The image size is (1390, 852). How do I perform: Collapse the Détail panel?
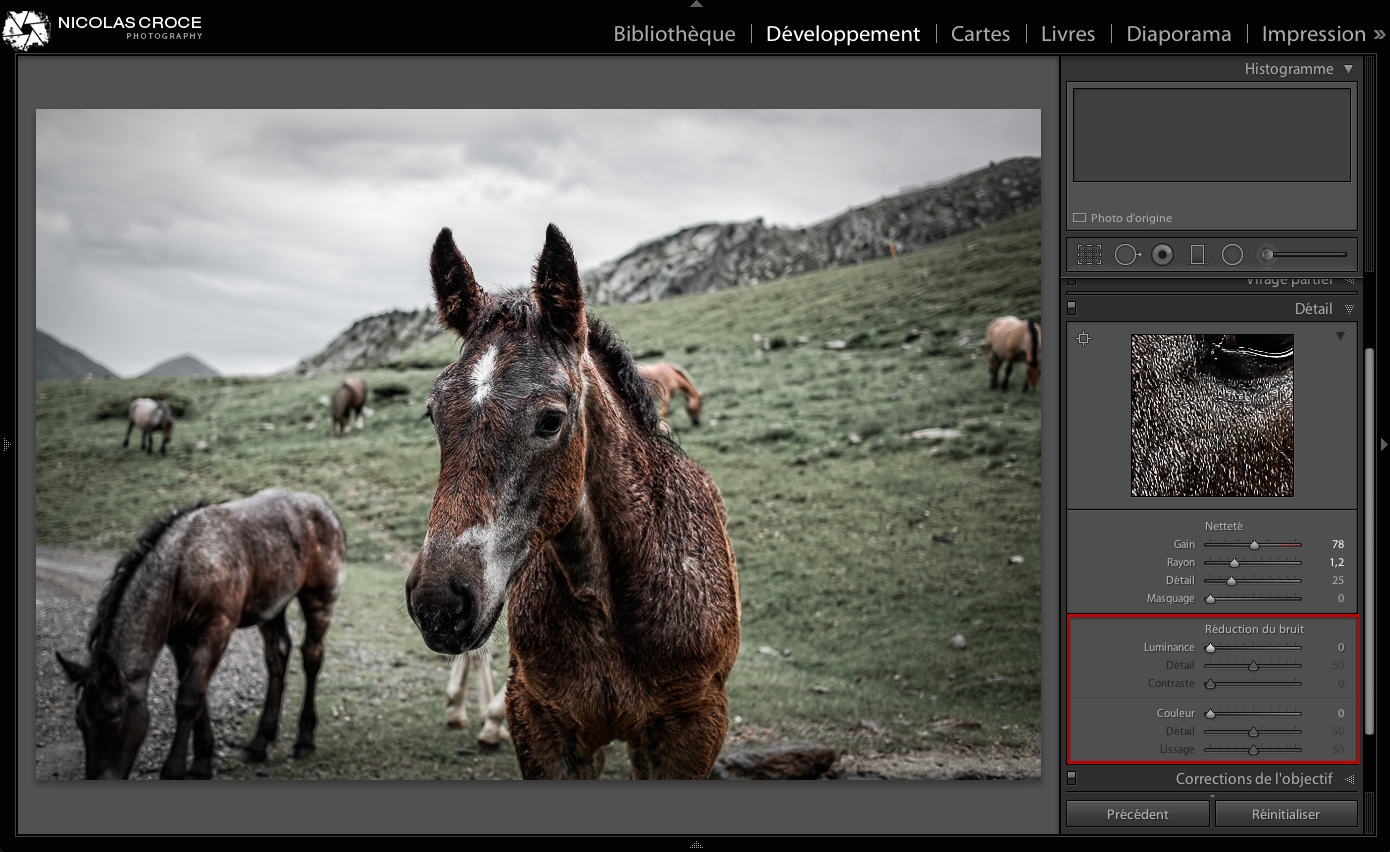[x=1350, y=308]
